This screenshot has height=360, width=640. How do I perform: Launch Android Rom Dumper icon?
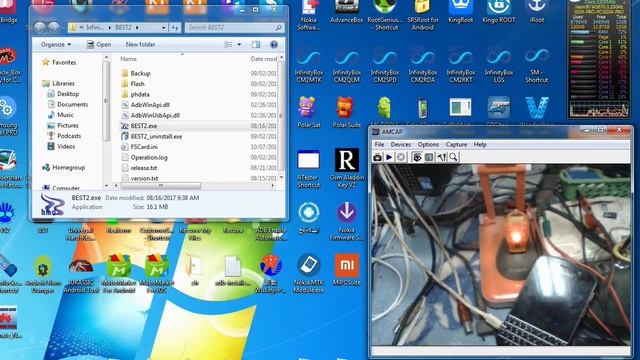coord(43,273)
